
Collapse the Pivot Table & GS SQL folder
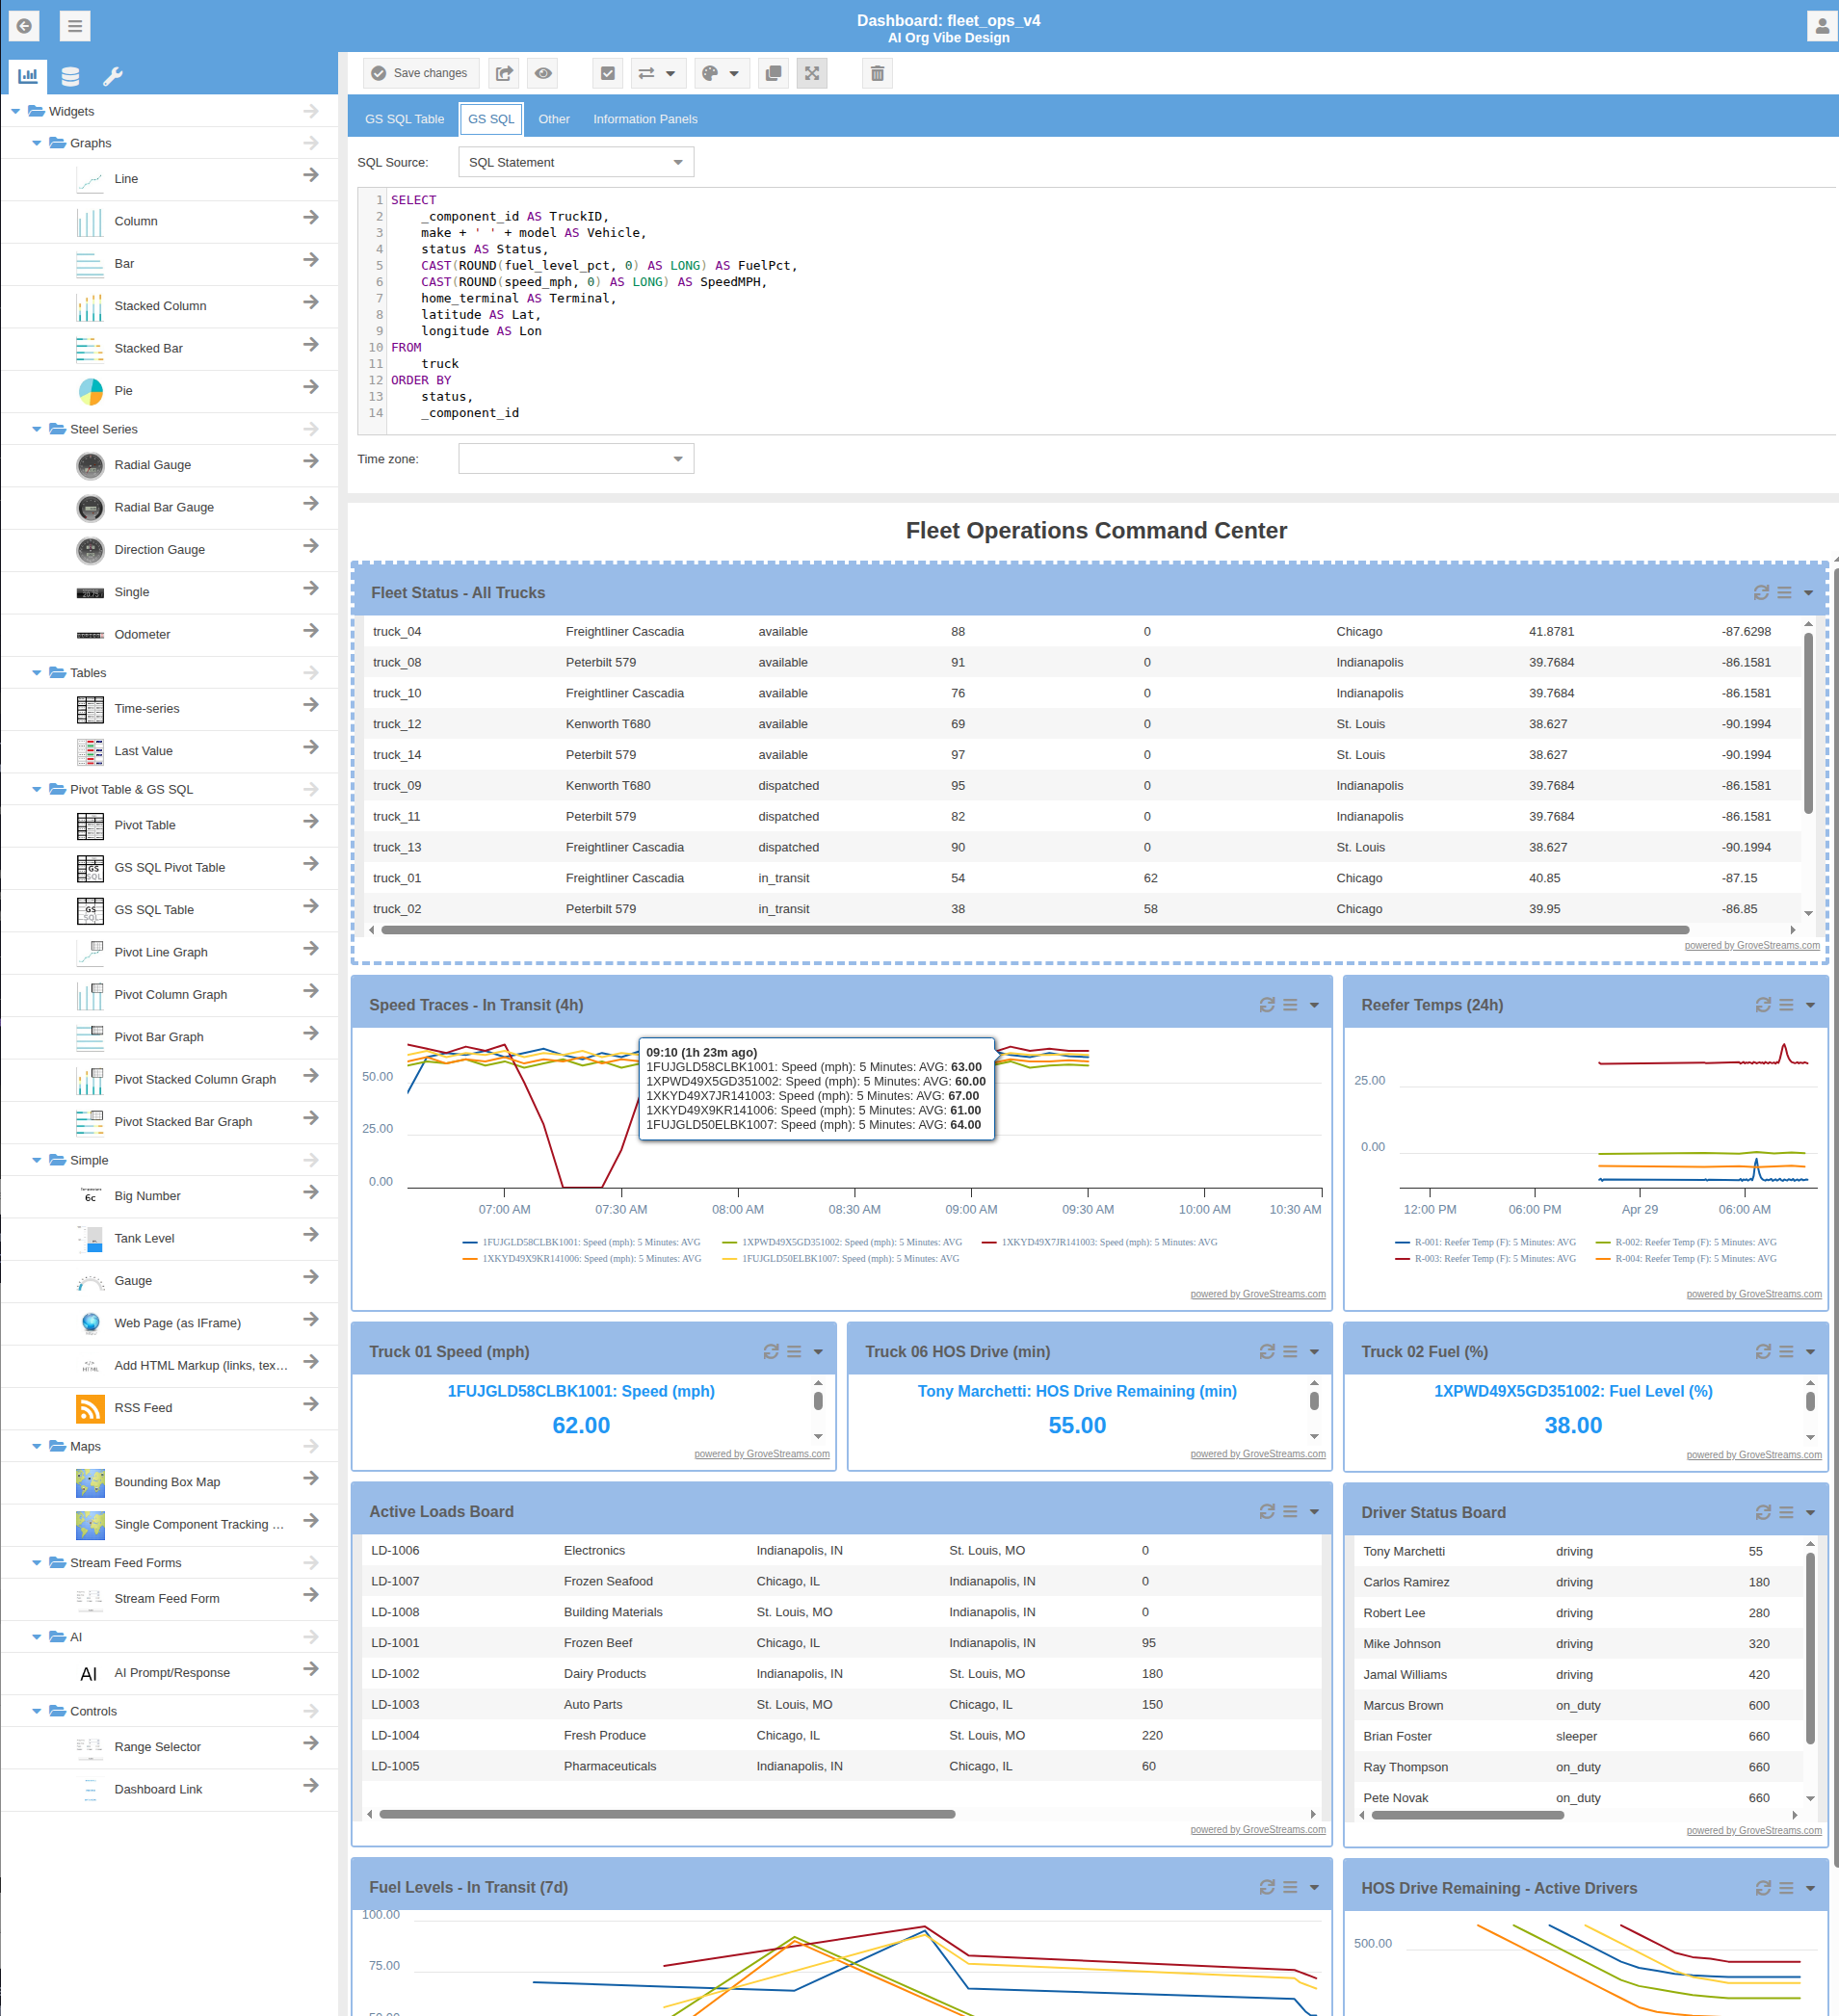tap(37, 789)
